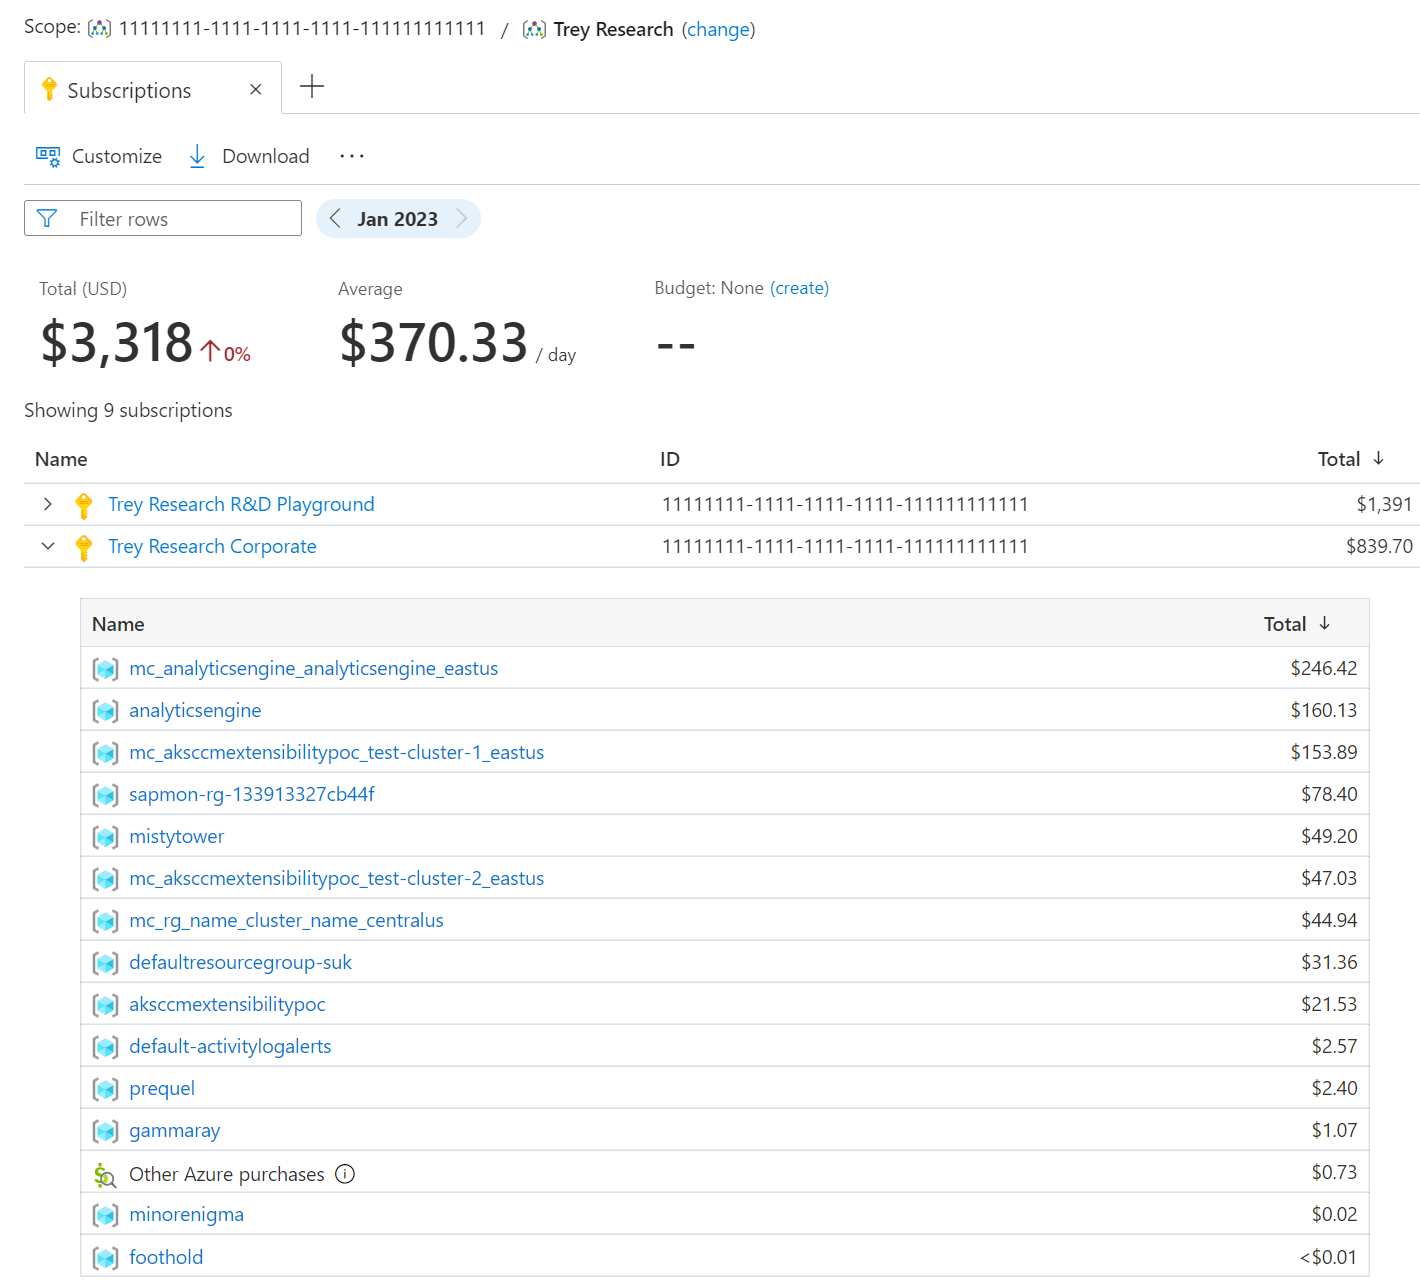The image size is (1420, 1287).
Task: Open the more options ellipsis menu
Action: 352,156
